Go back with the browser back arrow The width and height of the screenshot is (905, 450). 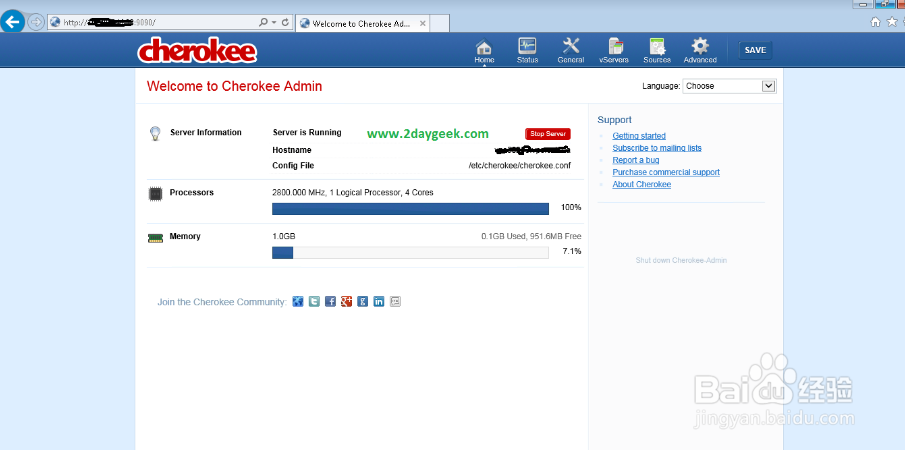pyautogui.click(x=13, y=22)
